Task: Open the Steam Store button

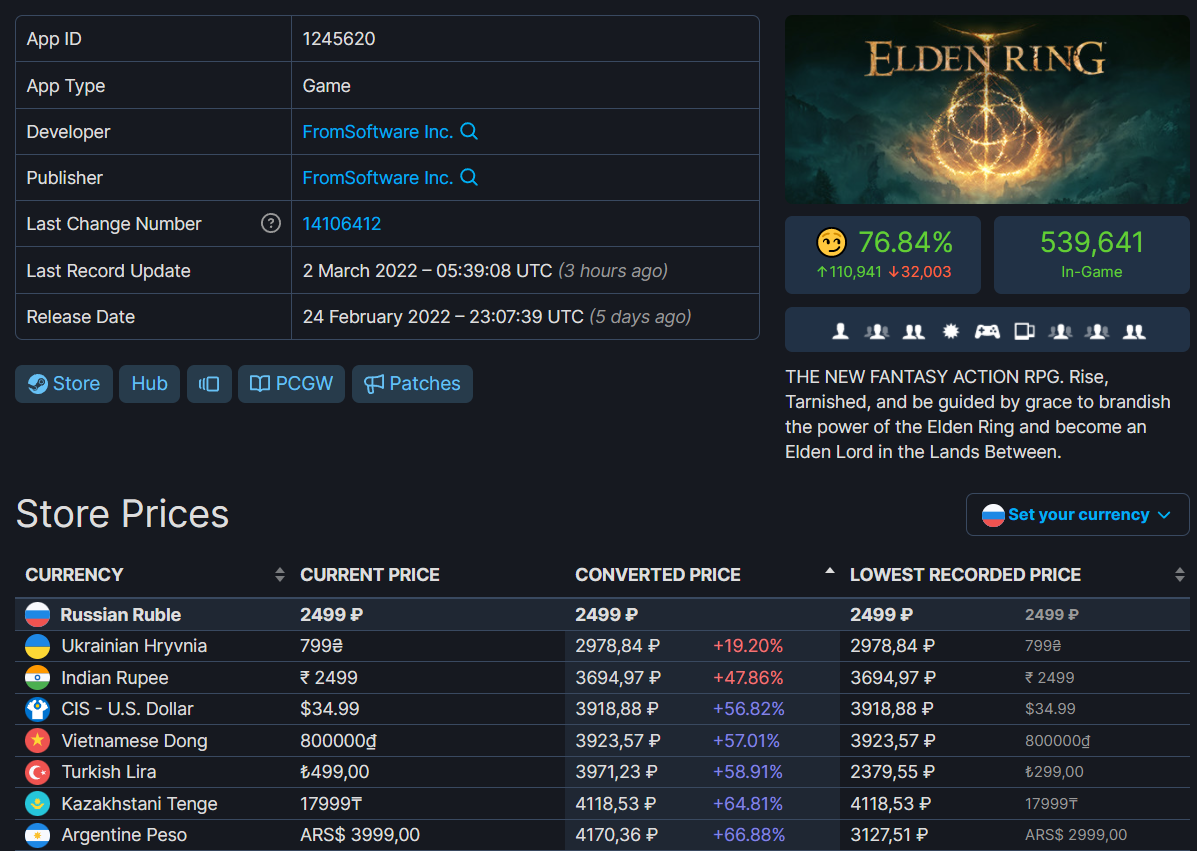Action: click(x=64, y=383)
